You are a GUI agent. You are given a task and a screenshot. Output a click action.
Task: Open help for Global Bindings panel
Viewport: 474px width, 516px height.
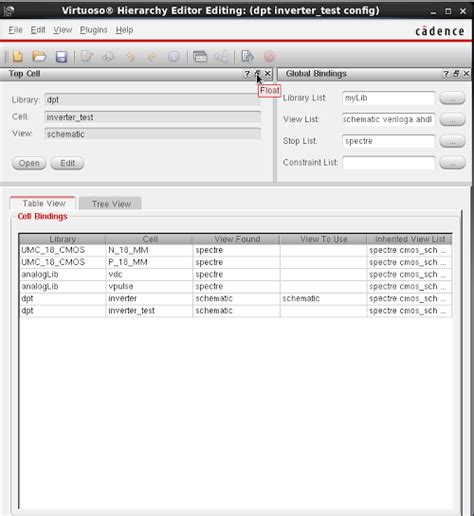446,74
